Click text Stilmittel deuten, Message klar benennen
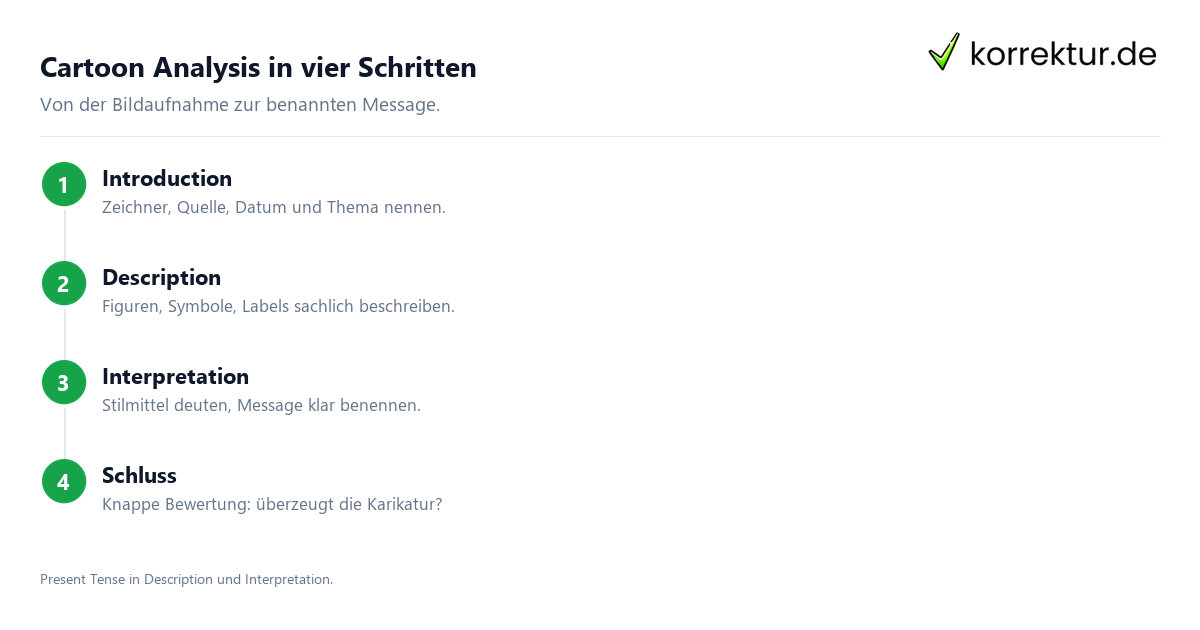 click(x=261, y=406)
